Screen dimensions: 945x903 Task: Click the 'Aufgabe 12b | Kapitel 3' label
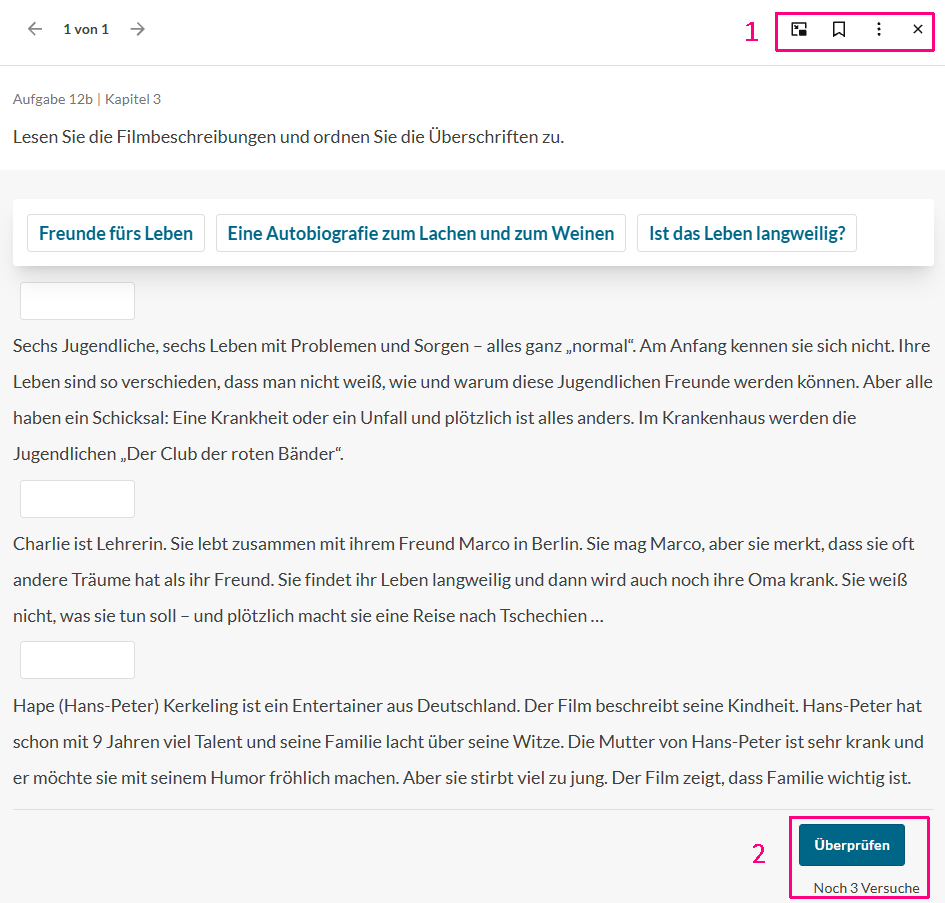point(87,99)
